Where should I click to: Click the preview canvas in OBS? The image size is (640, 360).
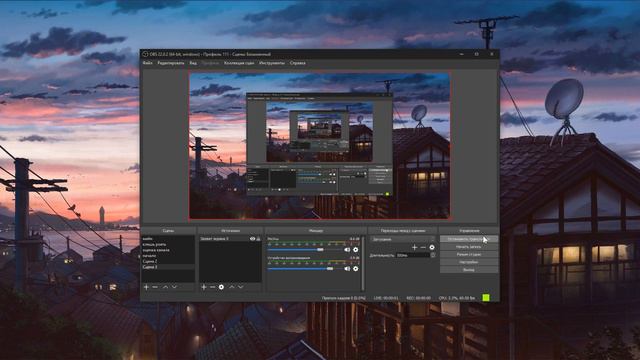tap(320, 146)
